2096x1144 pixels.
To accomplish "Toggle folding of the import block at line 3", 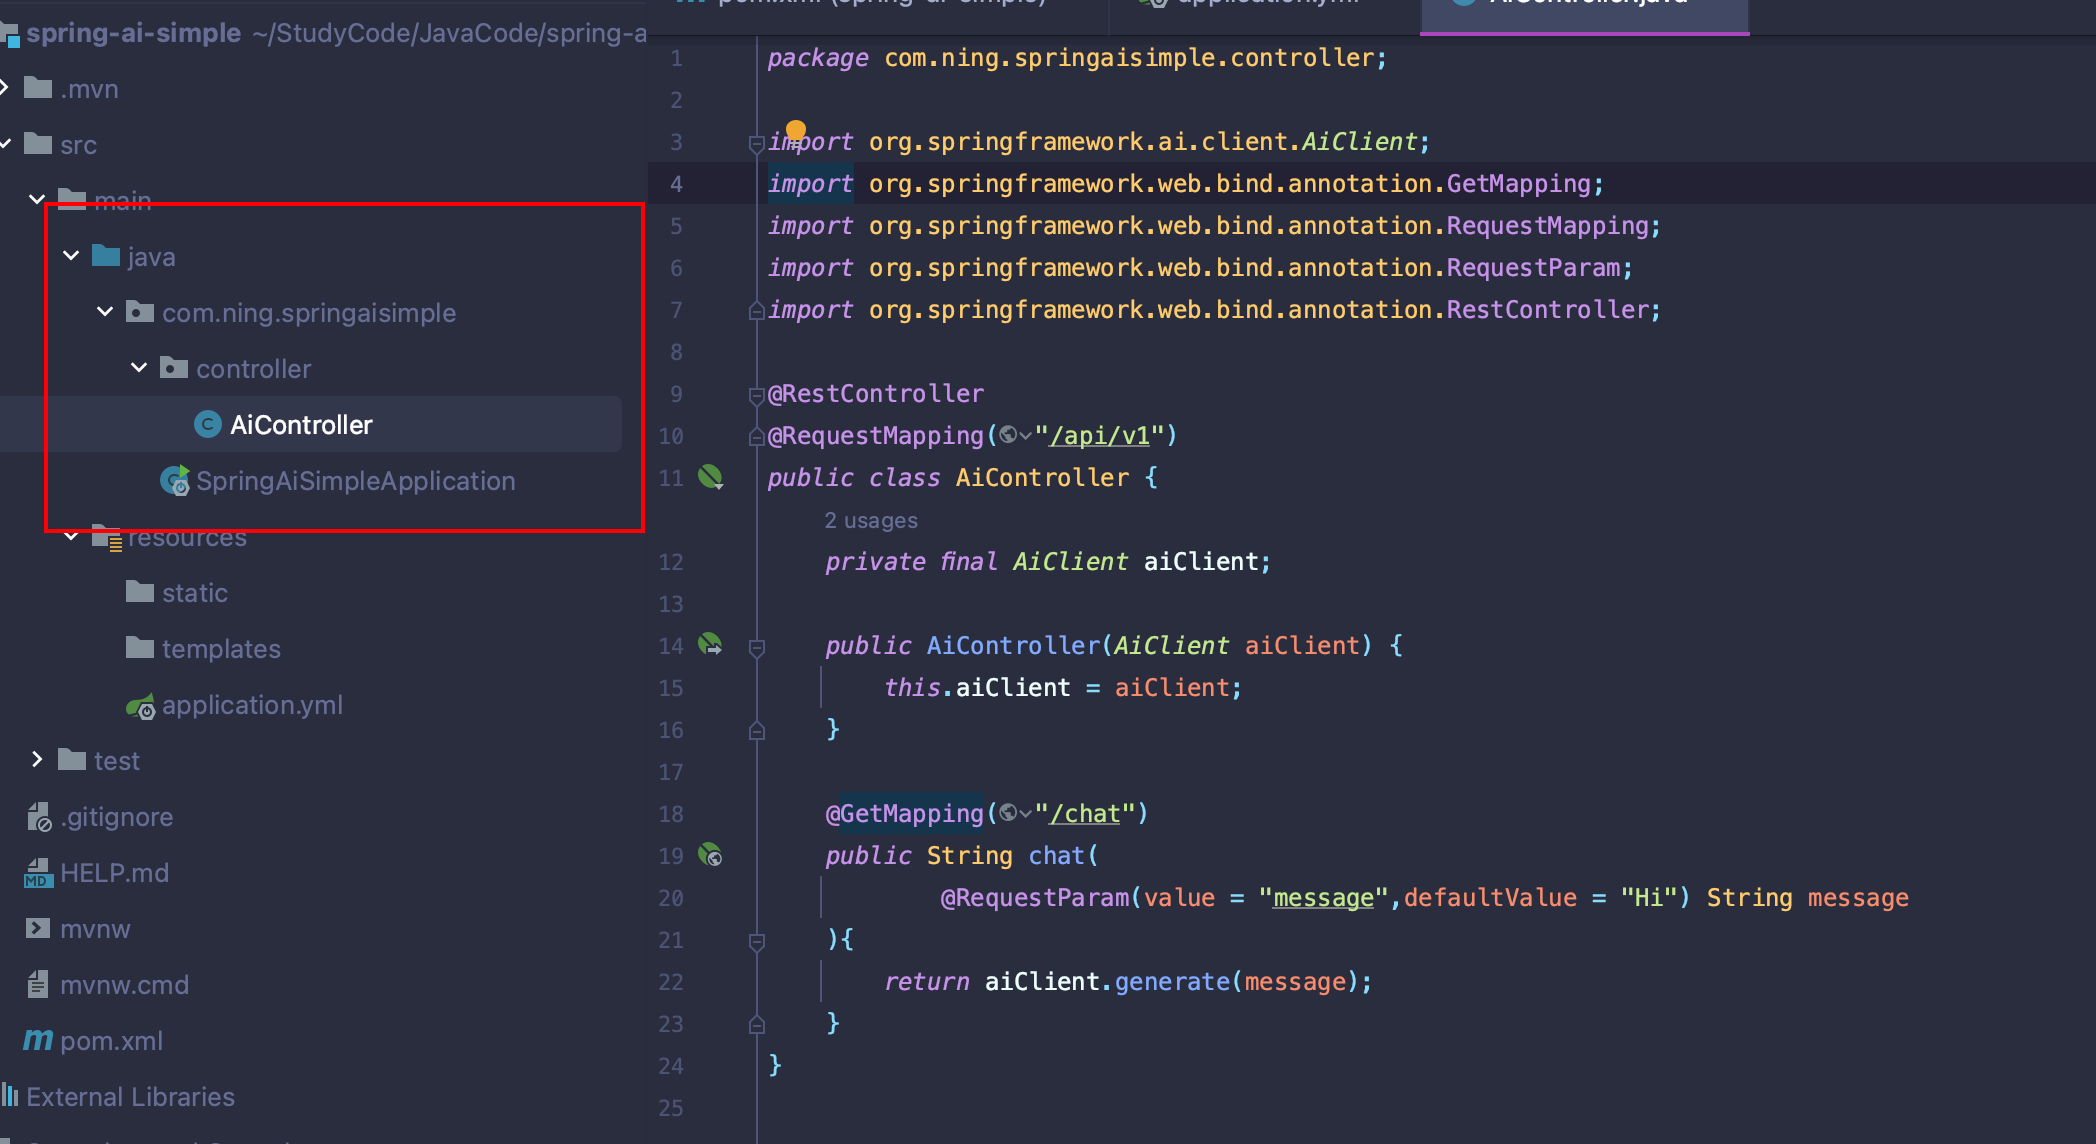I will point(756,143).
